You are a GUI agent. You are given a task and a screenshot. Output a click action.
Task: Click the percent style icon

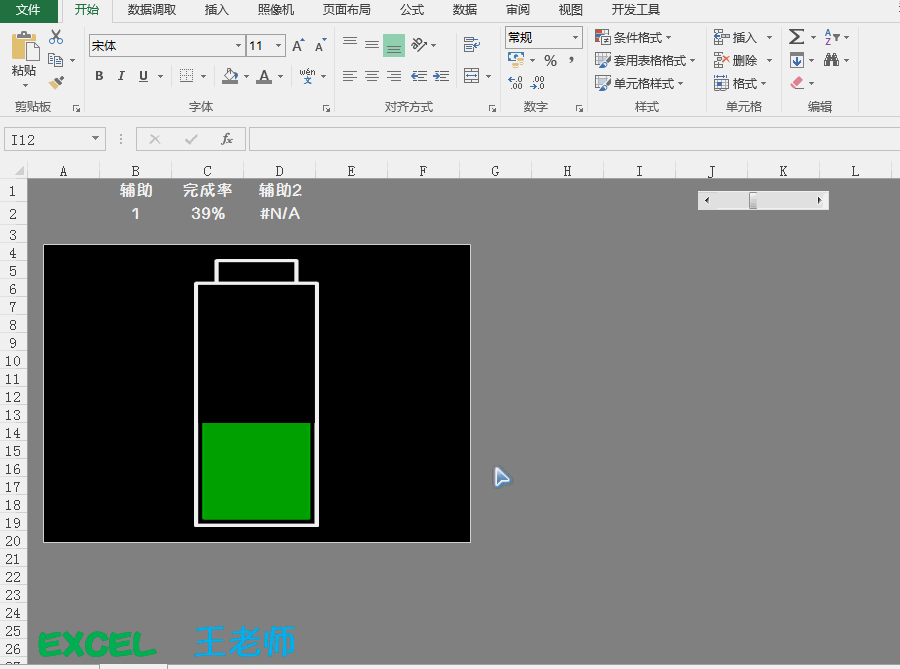click(x=550, y=61)
